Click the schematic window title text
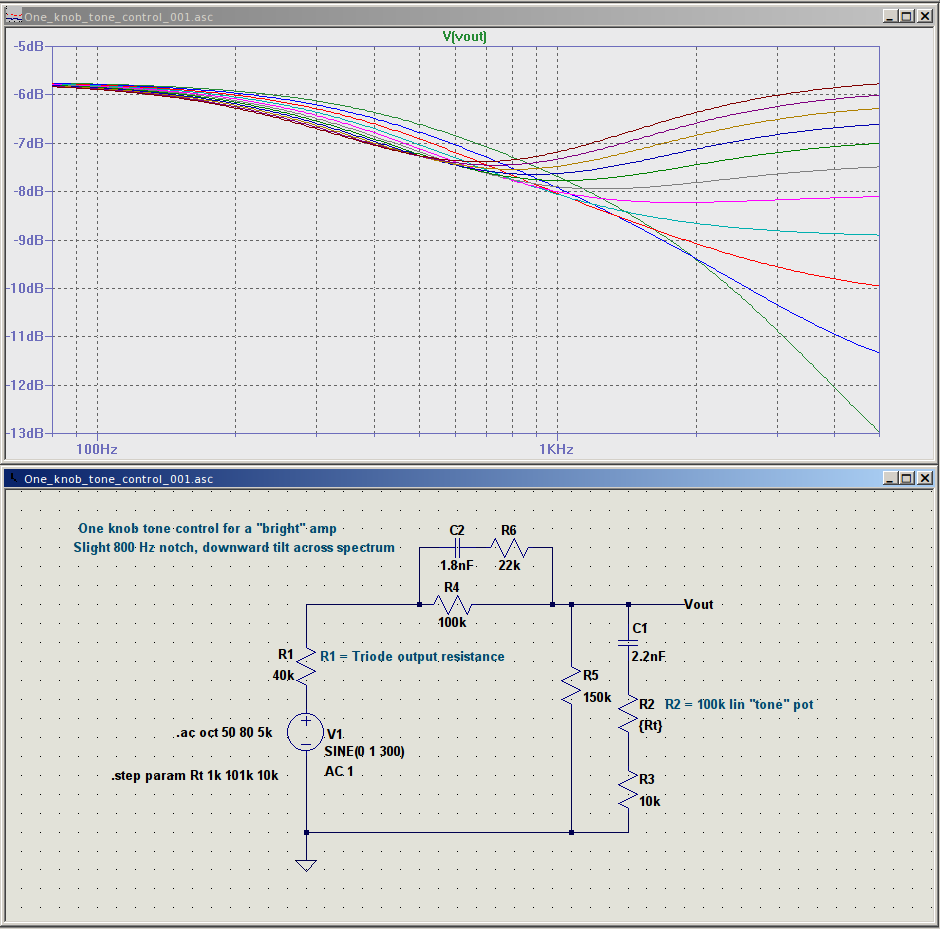Screen dimensions: 940x930 pyautogui.click(x=118, y=478)
